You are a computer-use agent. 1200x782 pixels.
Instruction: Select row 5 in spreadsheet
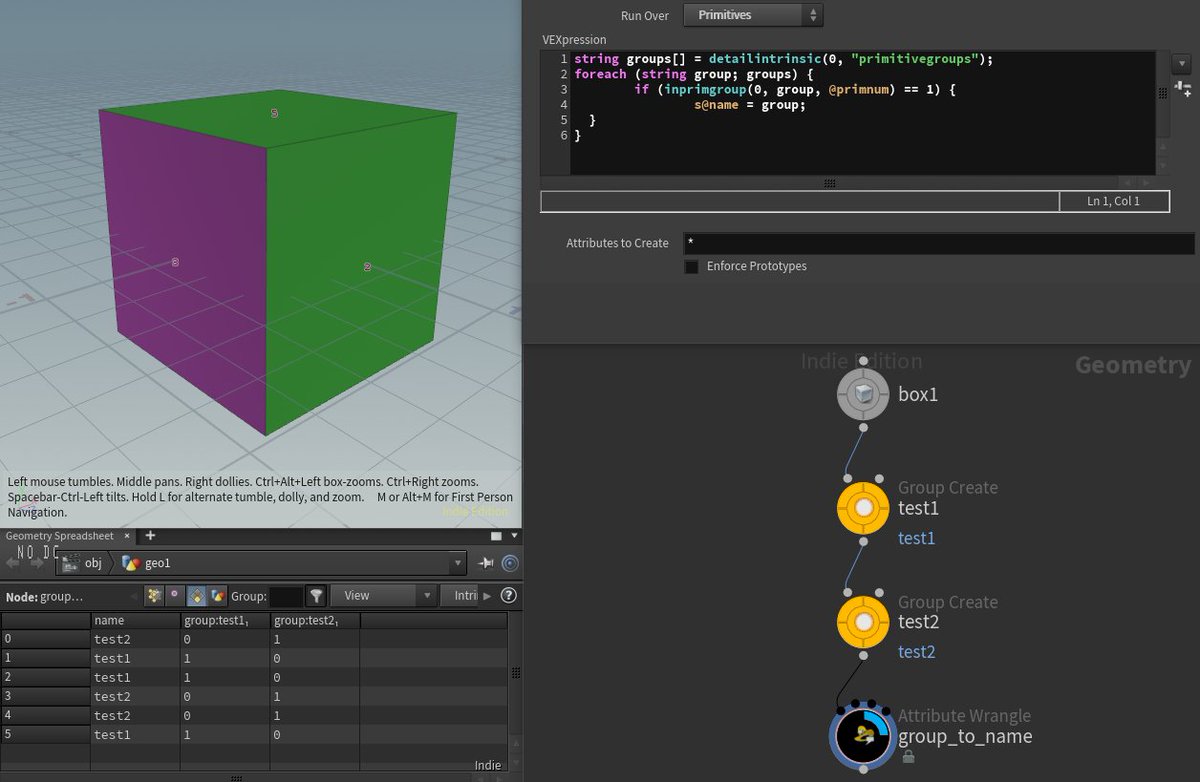click(x=45, y=734)
